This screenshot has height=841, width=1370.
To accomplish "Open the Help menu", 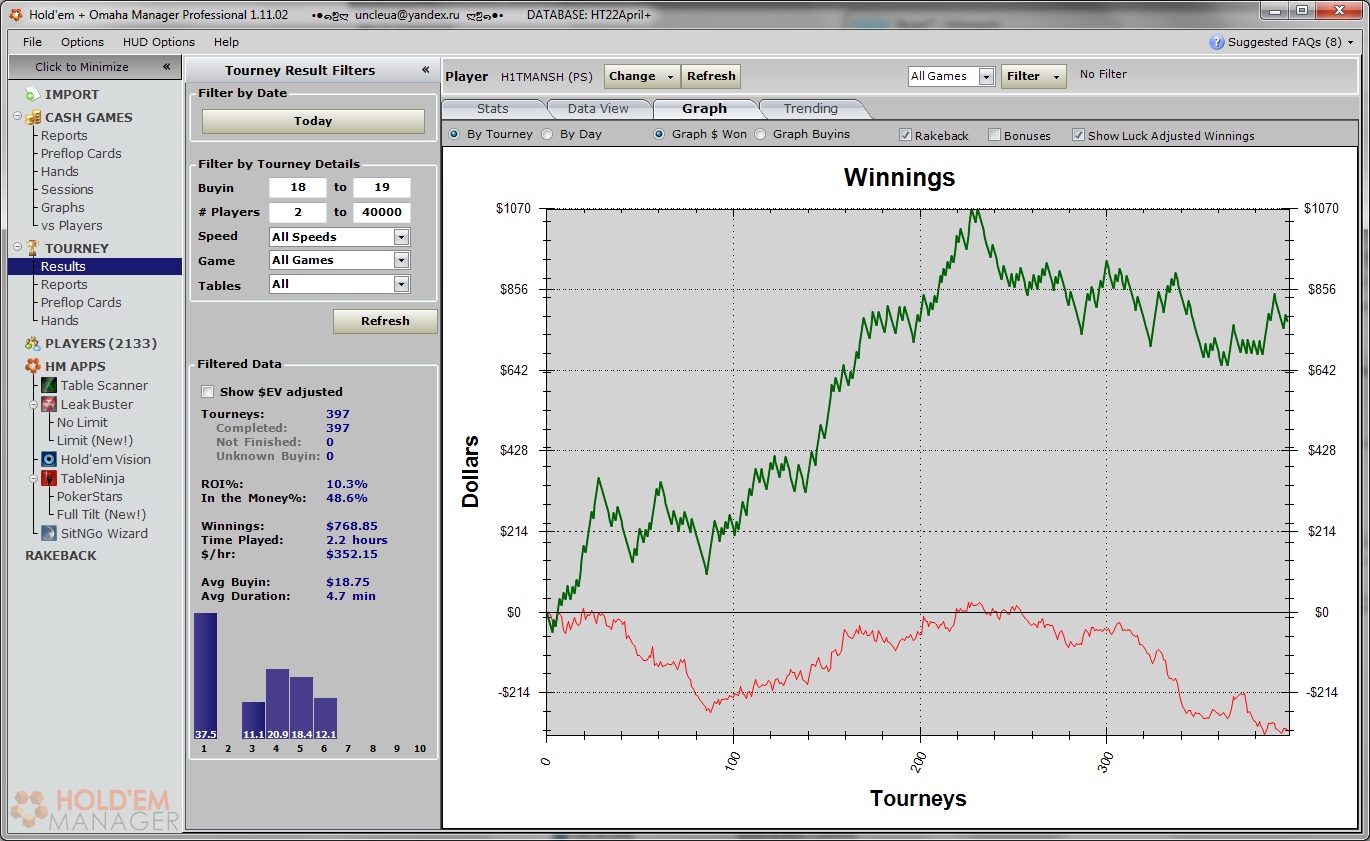I will tap(226, 42).
